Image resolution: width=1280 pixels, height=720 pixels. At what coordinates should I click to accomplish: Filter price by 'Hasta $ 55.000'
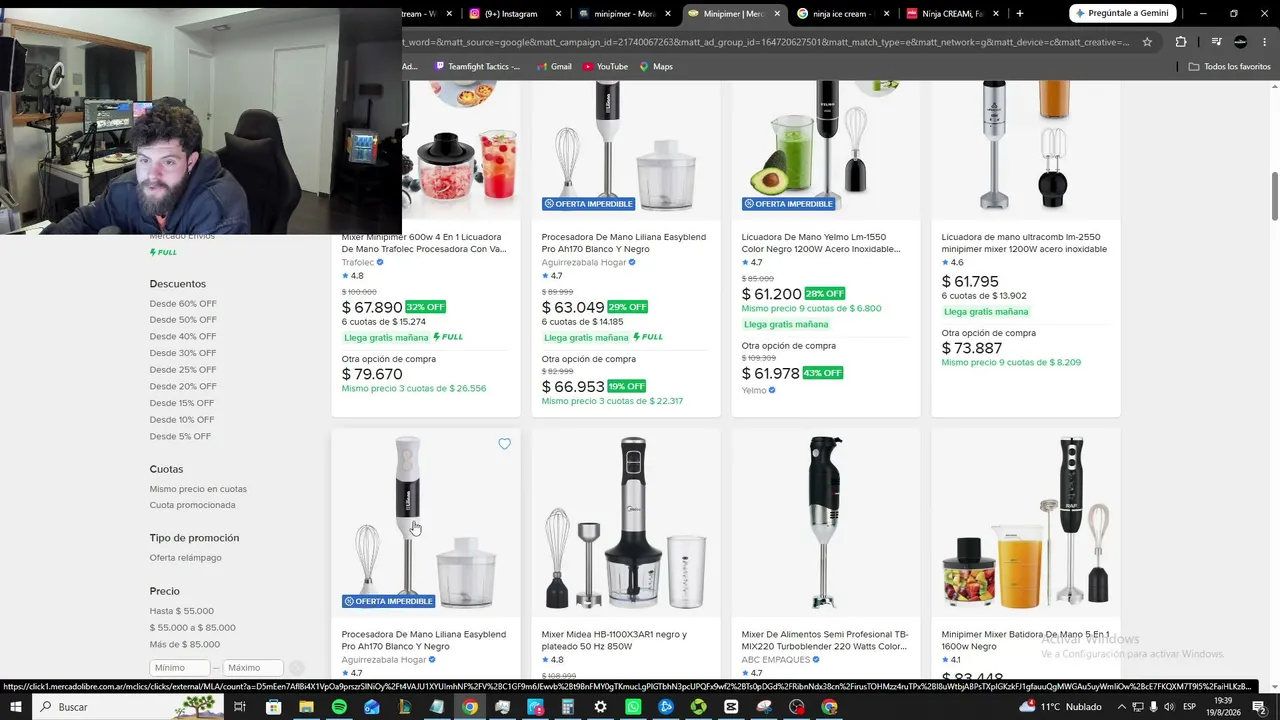pyautogui.click(x=182, y=611)
